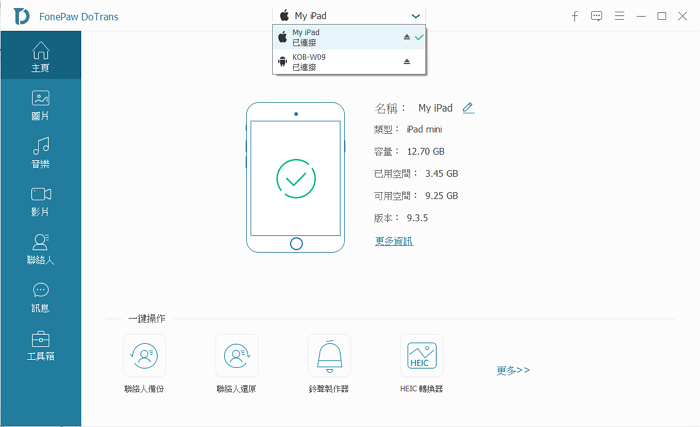700x427 pixels.
Task: Launch HEIC Converter (HEIC 轉換器) tool
Action: tap(421, 364)
